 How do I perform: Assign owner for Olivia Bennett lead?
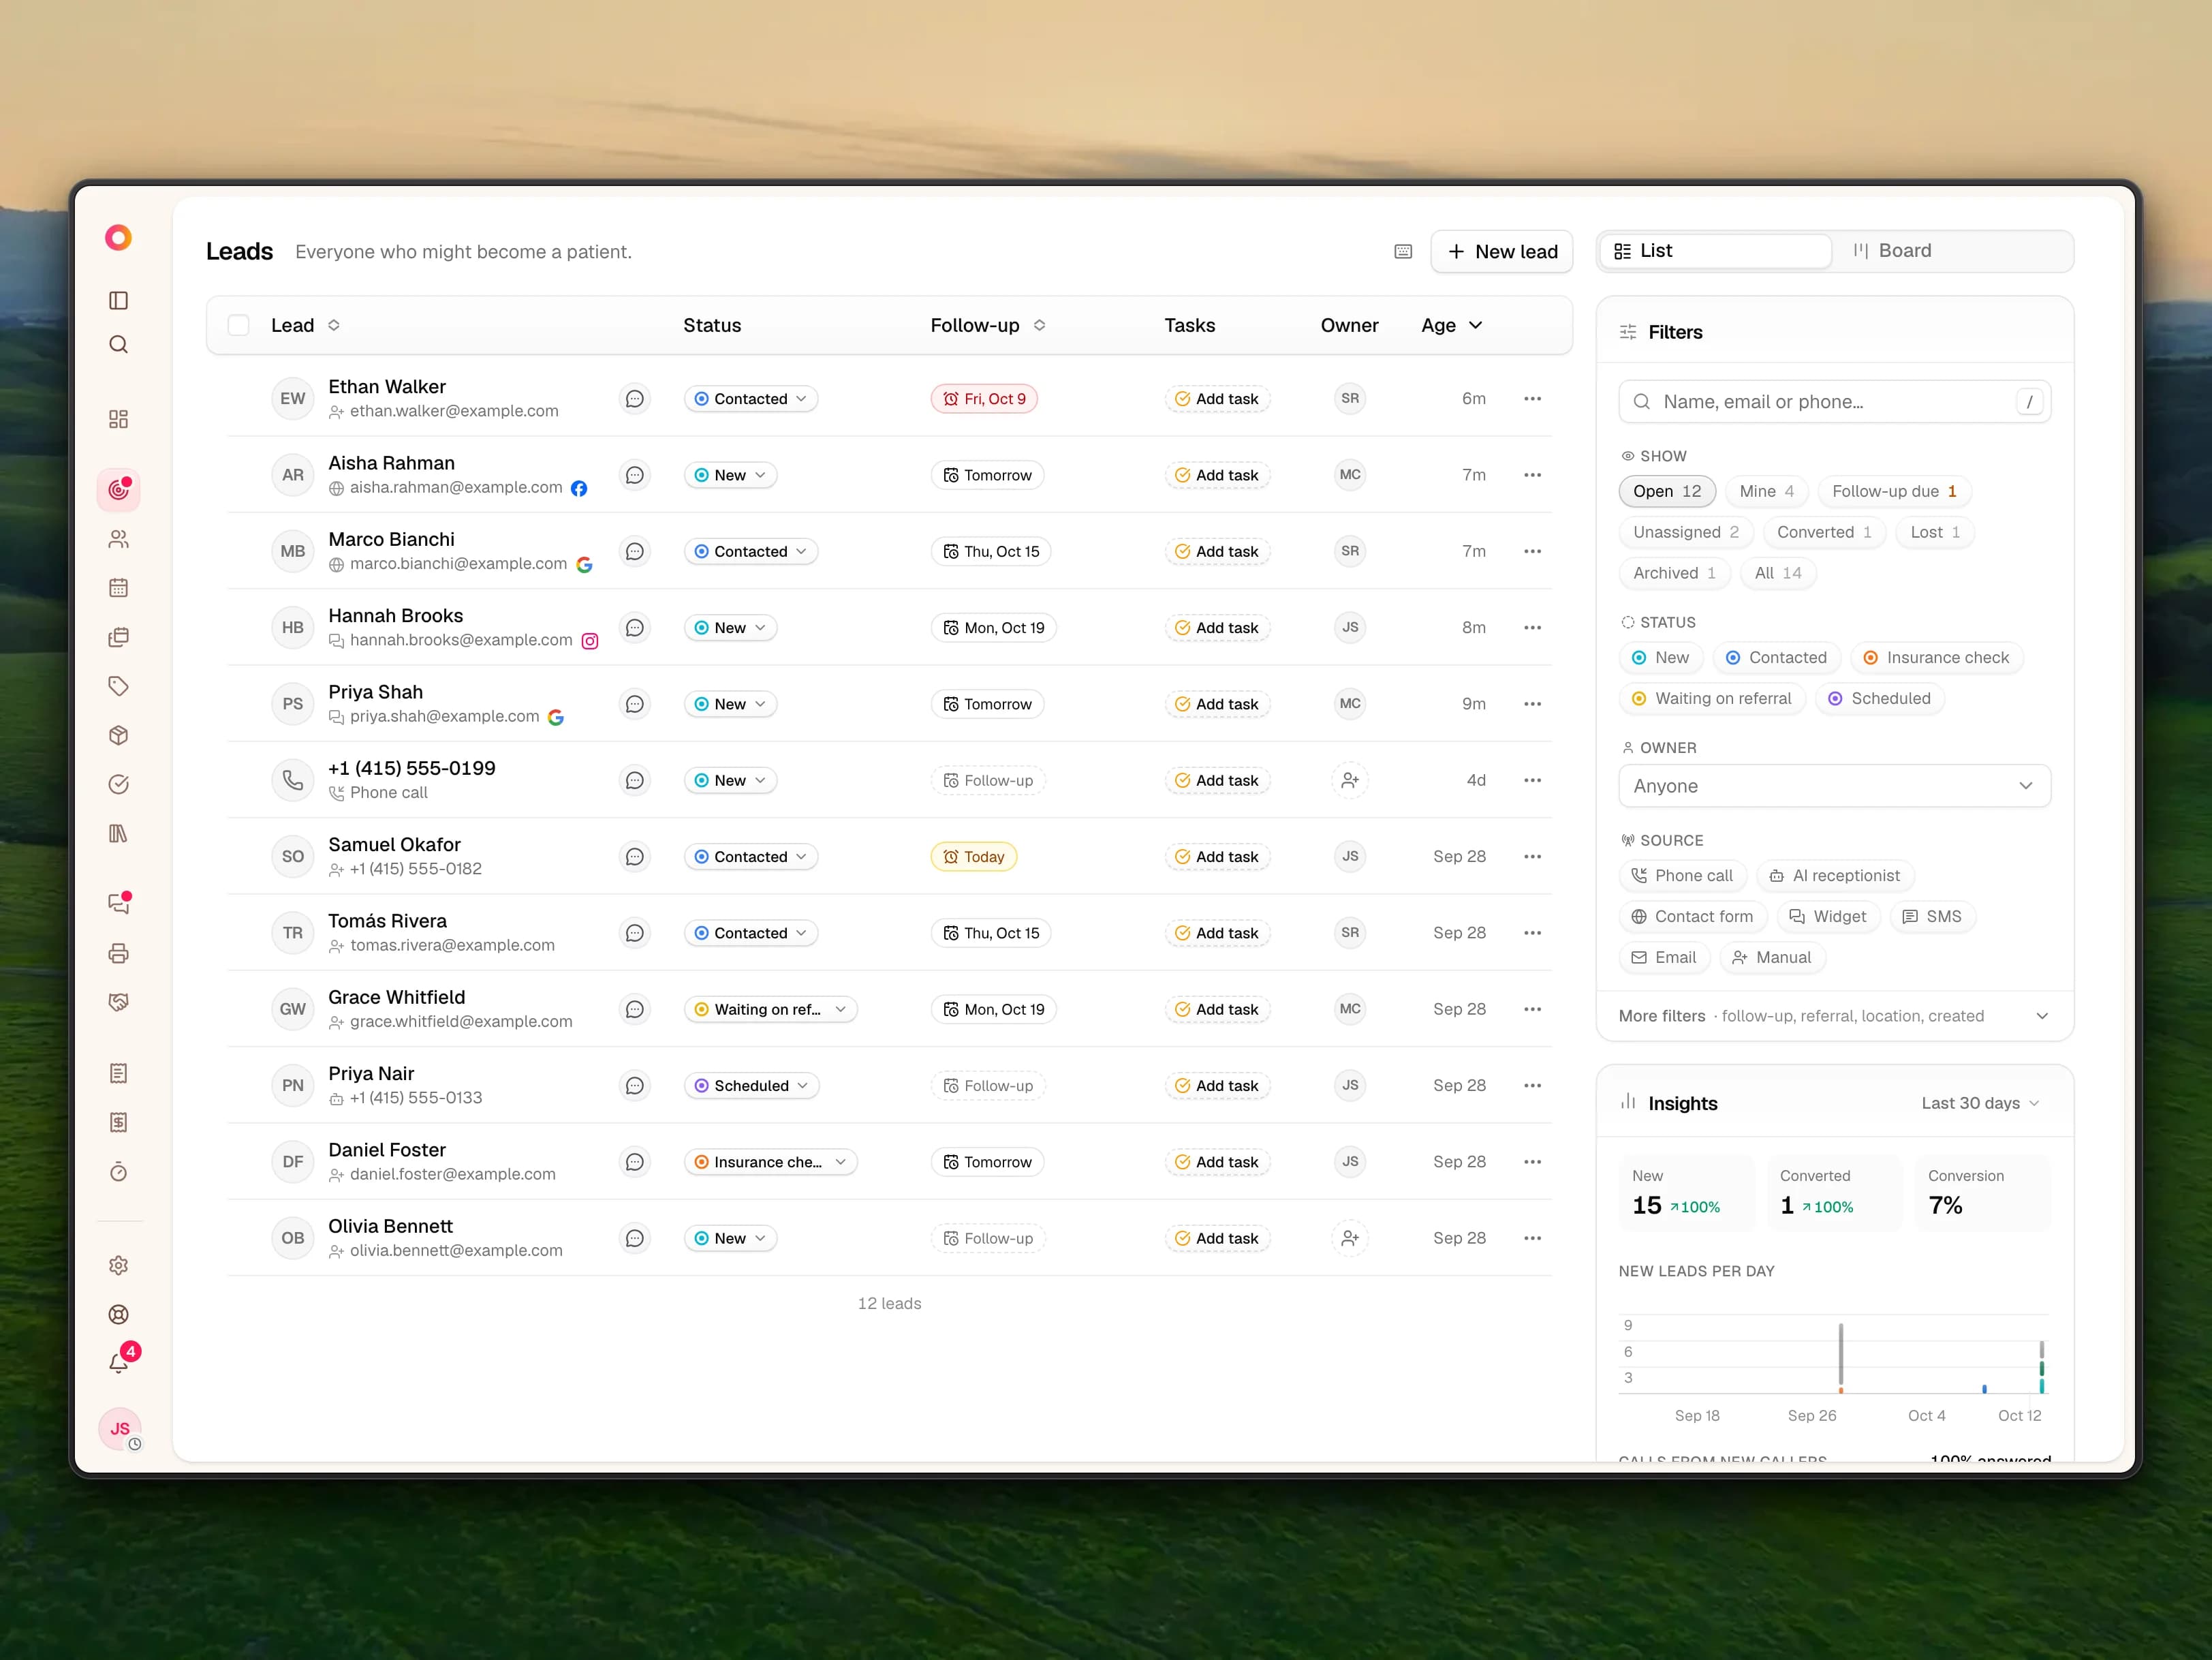(x=1350, y=1238)
